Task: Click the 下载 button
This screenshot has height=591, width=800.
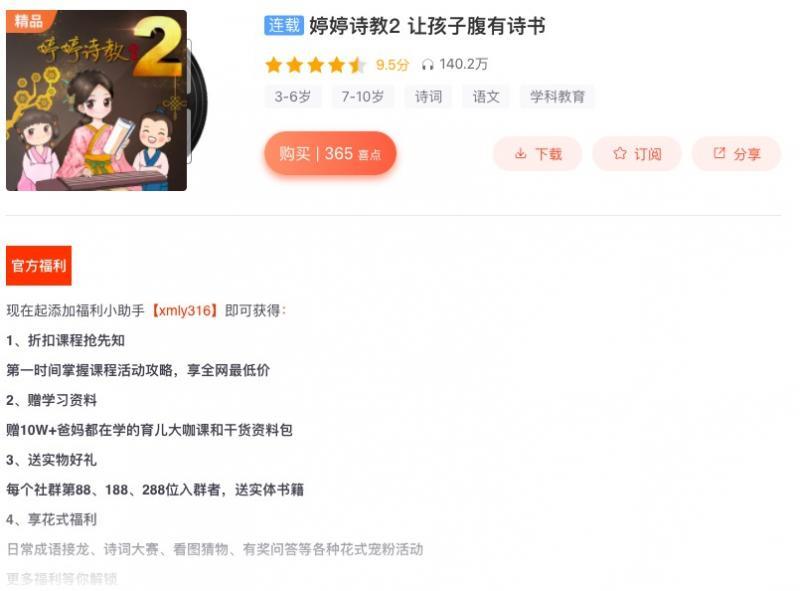Action: click(537, 154)
